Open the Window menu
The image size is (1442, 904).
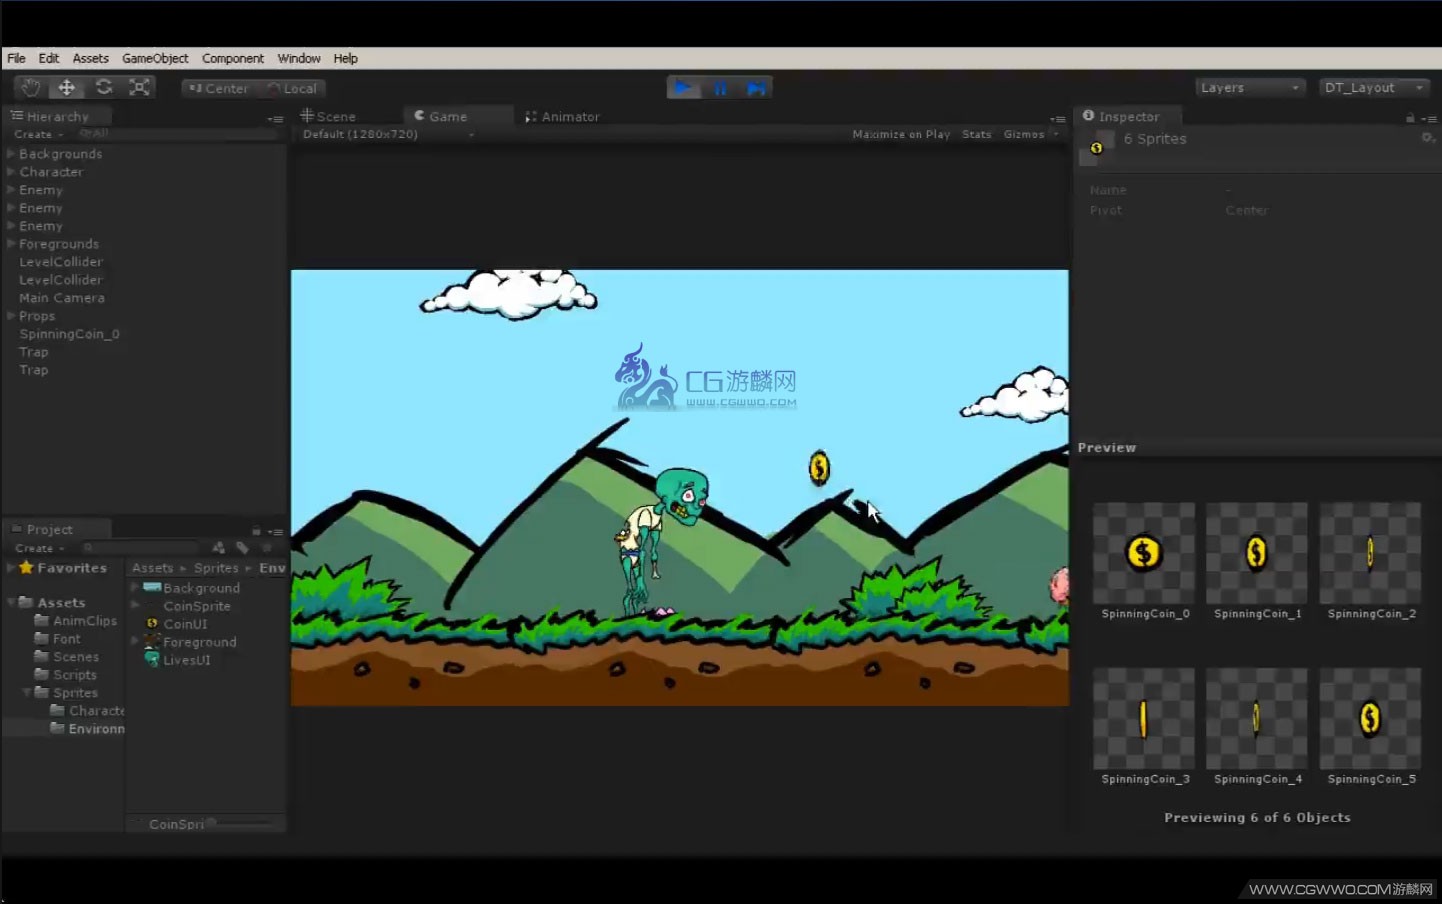299,58
